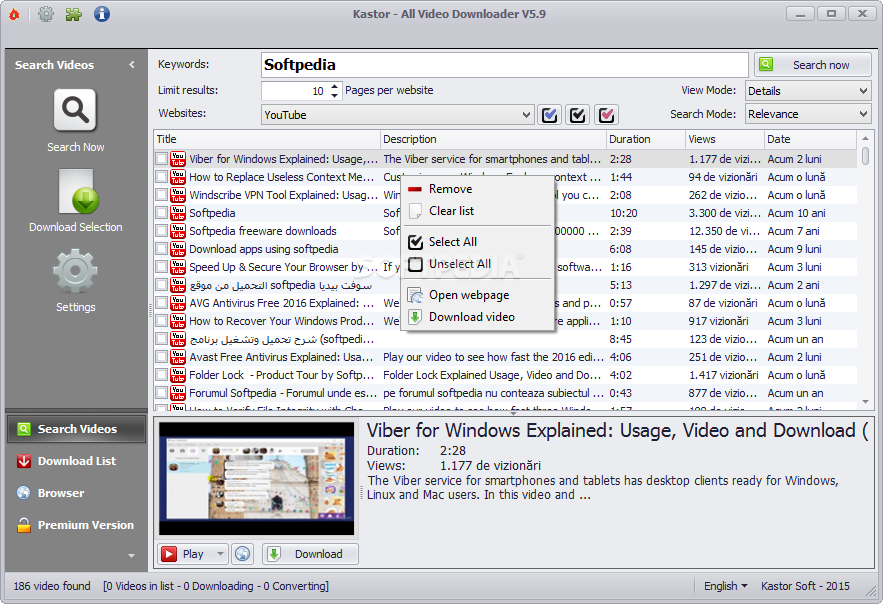883x604 pixels.
Task: Tick checkbox for Viber for Windows Explained
Action: coord(162,159)
